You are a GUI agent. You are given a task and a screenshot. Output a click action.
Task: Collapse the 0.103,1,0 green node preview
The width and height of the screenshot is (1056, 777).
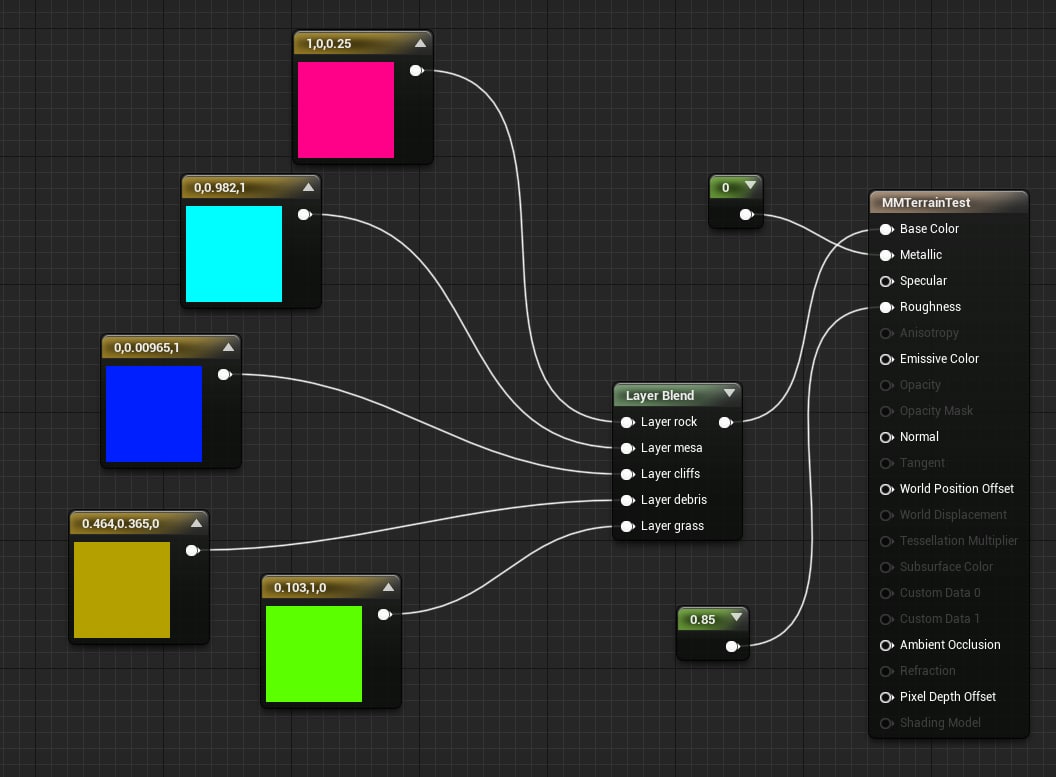pyautogui.click(x=389, y=587)
